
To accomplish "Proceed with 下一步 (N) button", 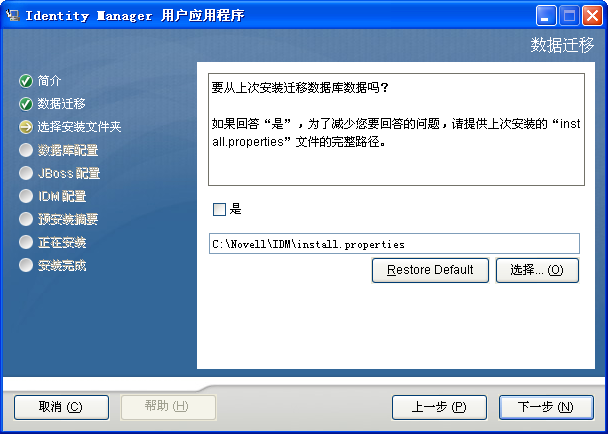I will pyautogui.click(x=546, y=407).
